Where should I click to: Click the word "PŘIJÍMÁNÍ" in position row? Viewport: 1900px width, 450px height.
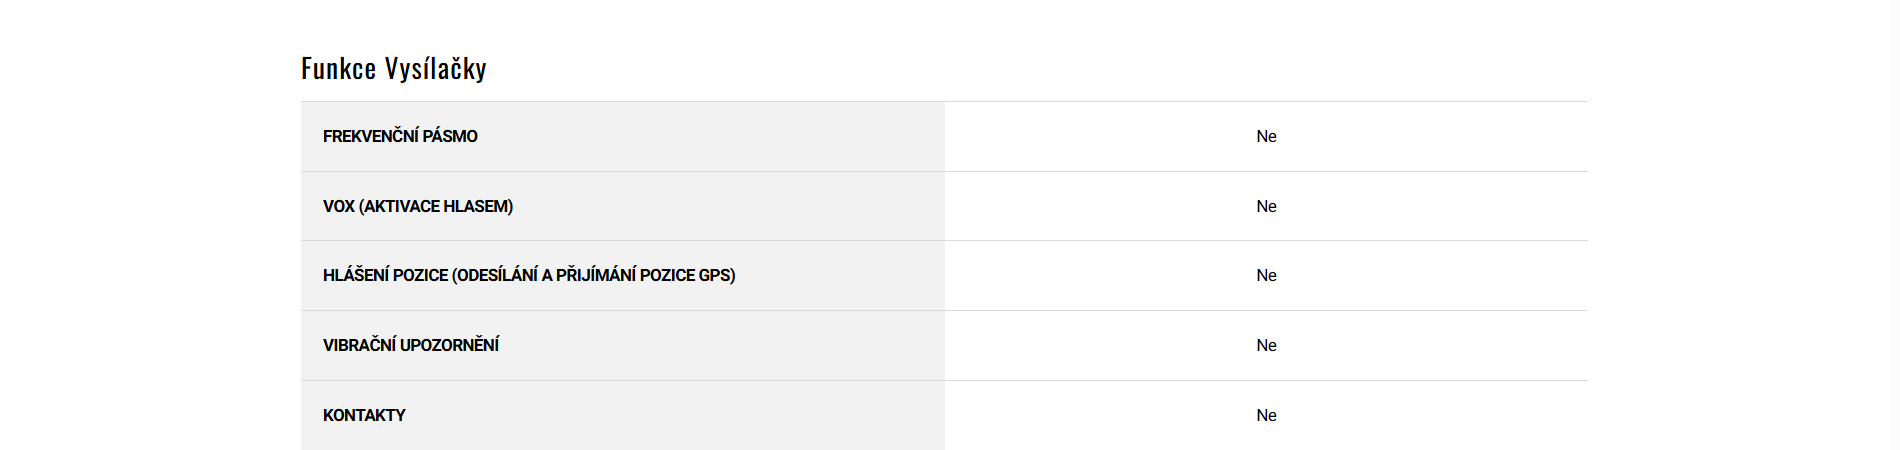596,275
